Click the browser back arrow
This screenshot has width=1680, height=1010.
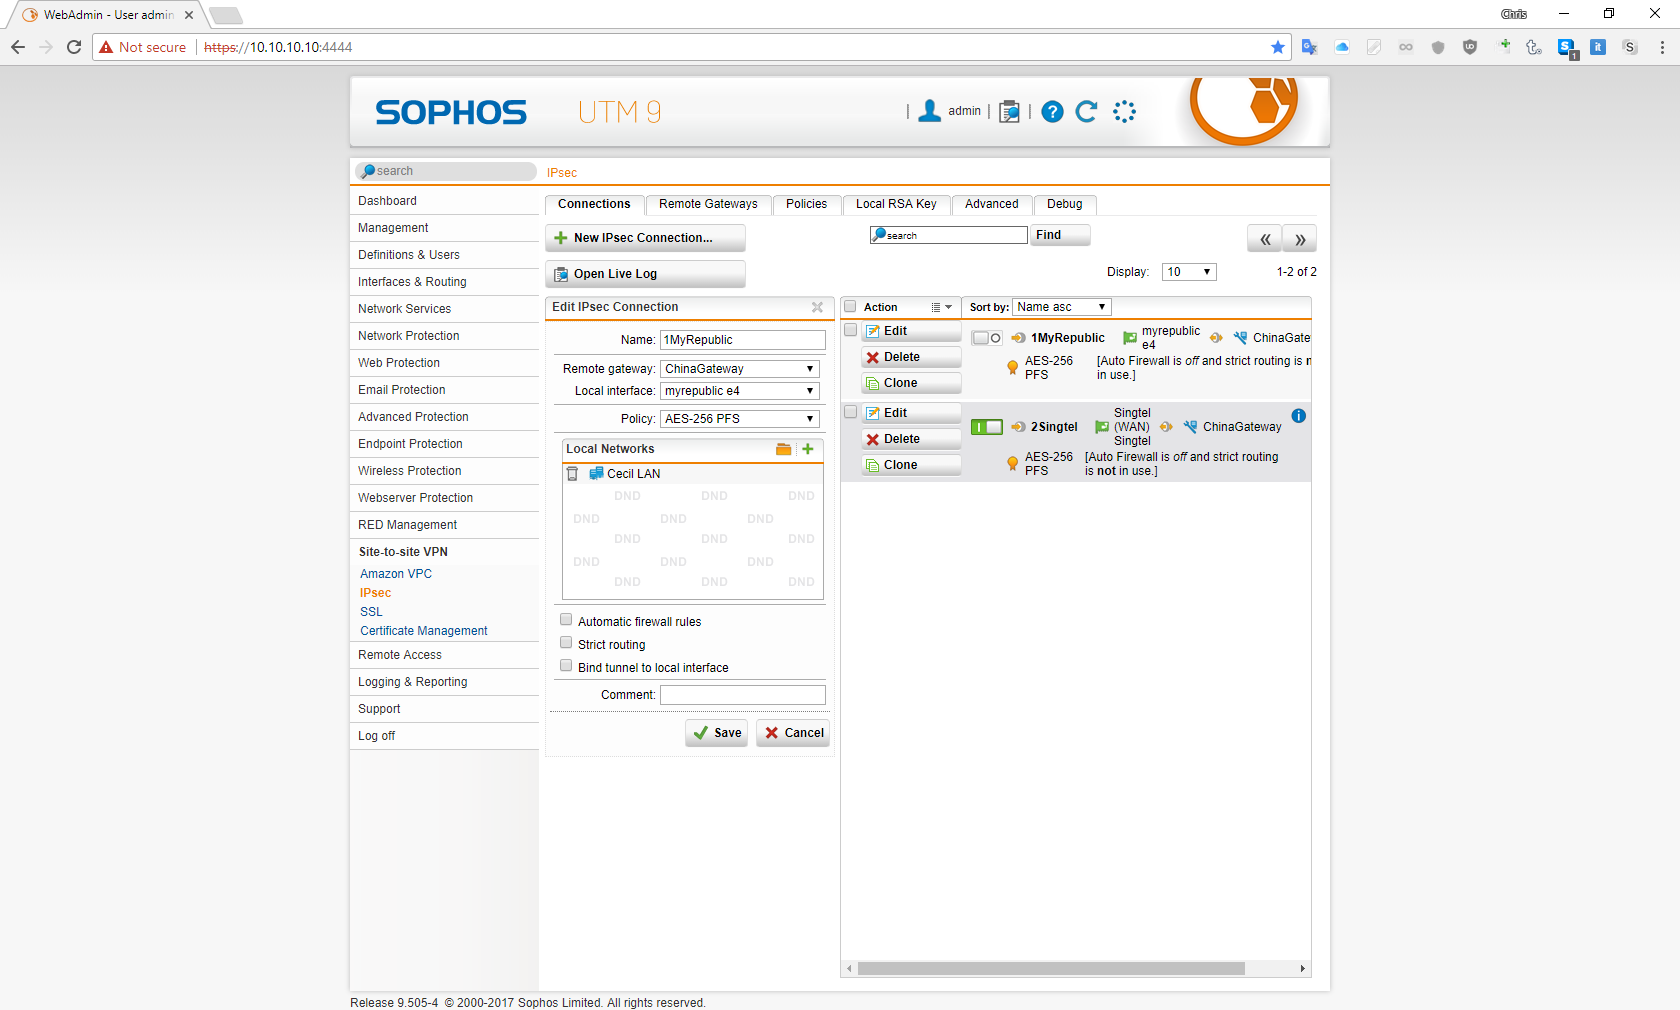tap(18, 47)
